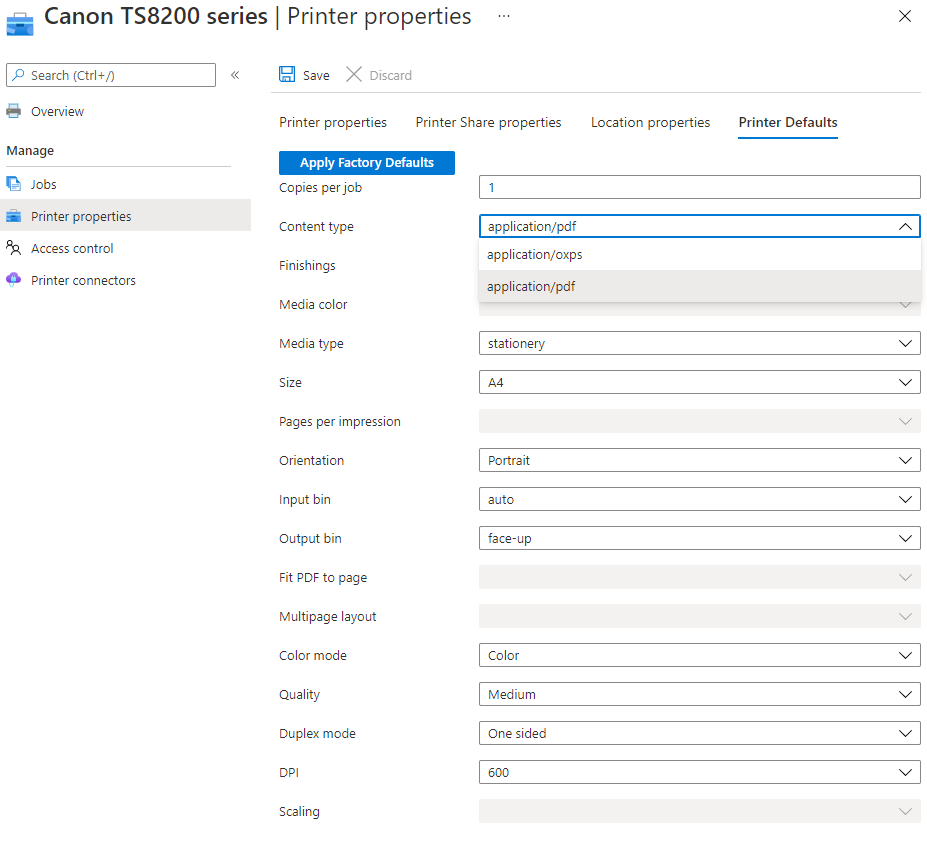Open the Duplex mode dropdown showing One sided
The width and height of the screenshot is (927, 850).
click(699, 734)
